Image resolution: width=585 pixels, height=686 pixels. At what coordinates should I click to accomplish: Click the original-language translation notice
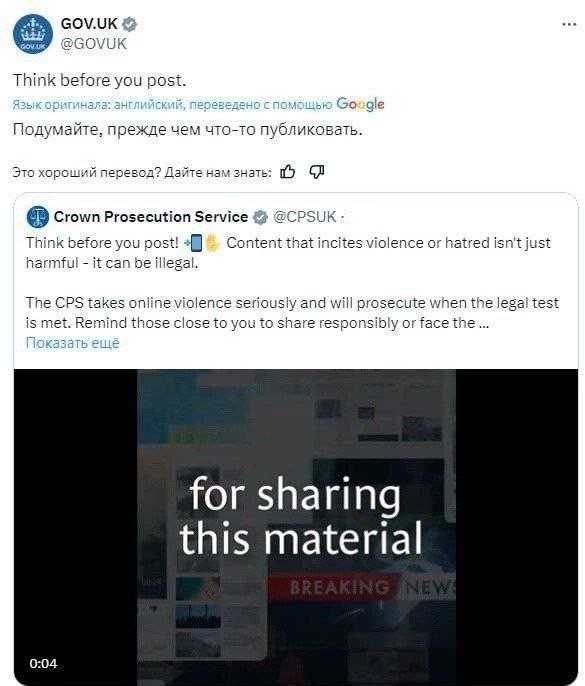[172, 105]
